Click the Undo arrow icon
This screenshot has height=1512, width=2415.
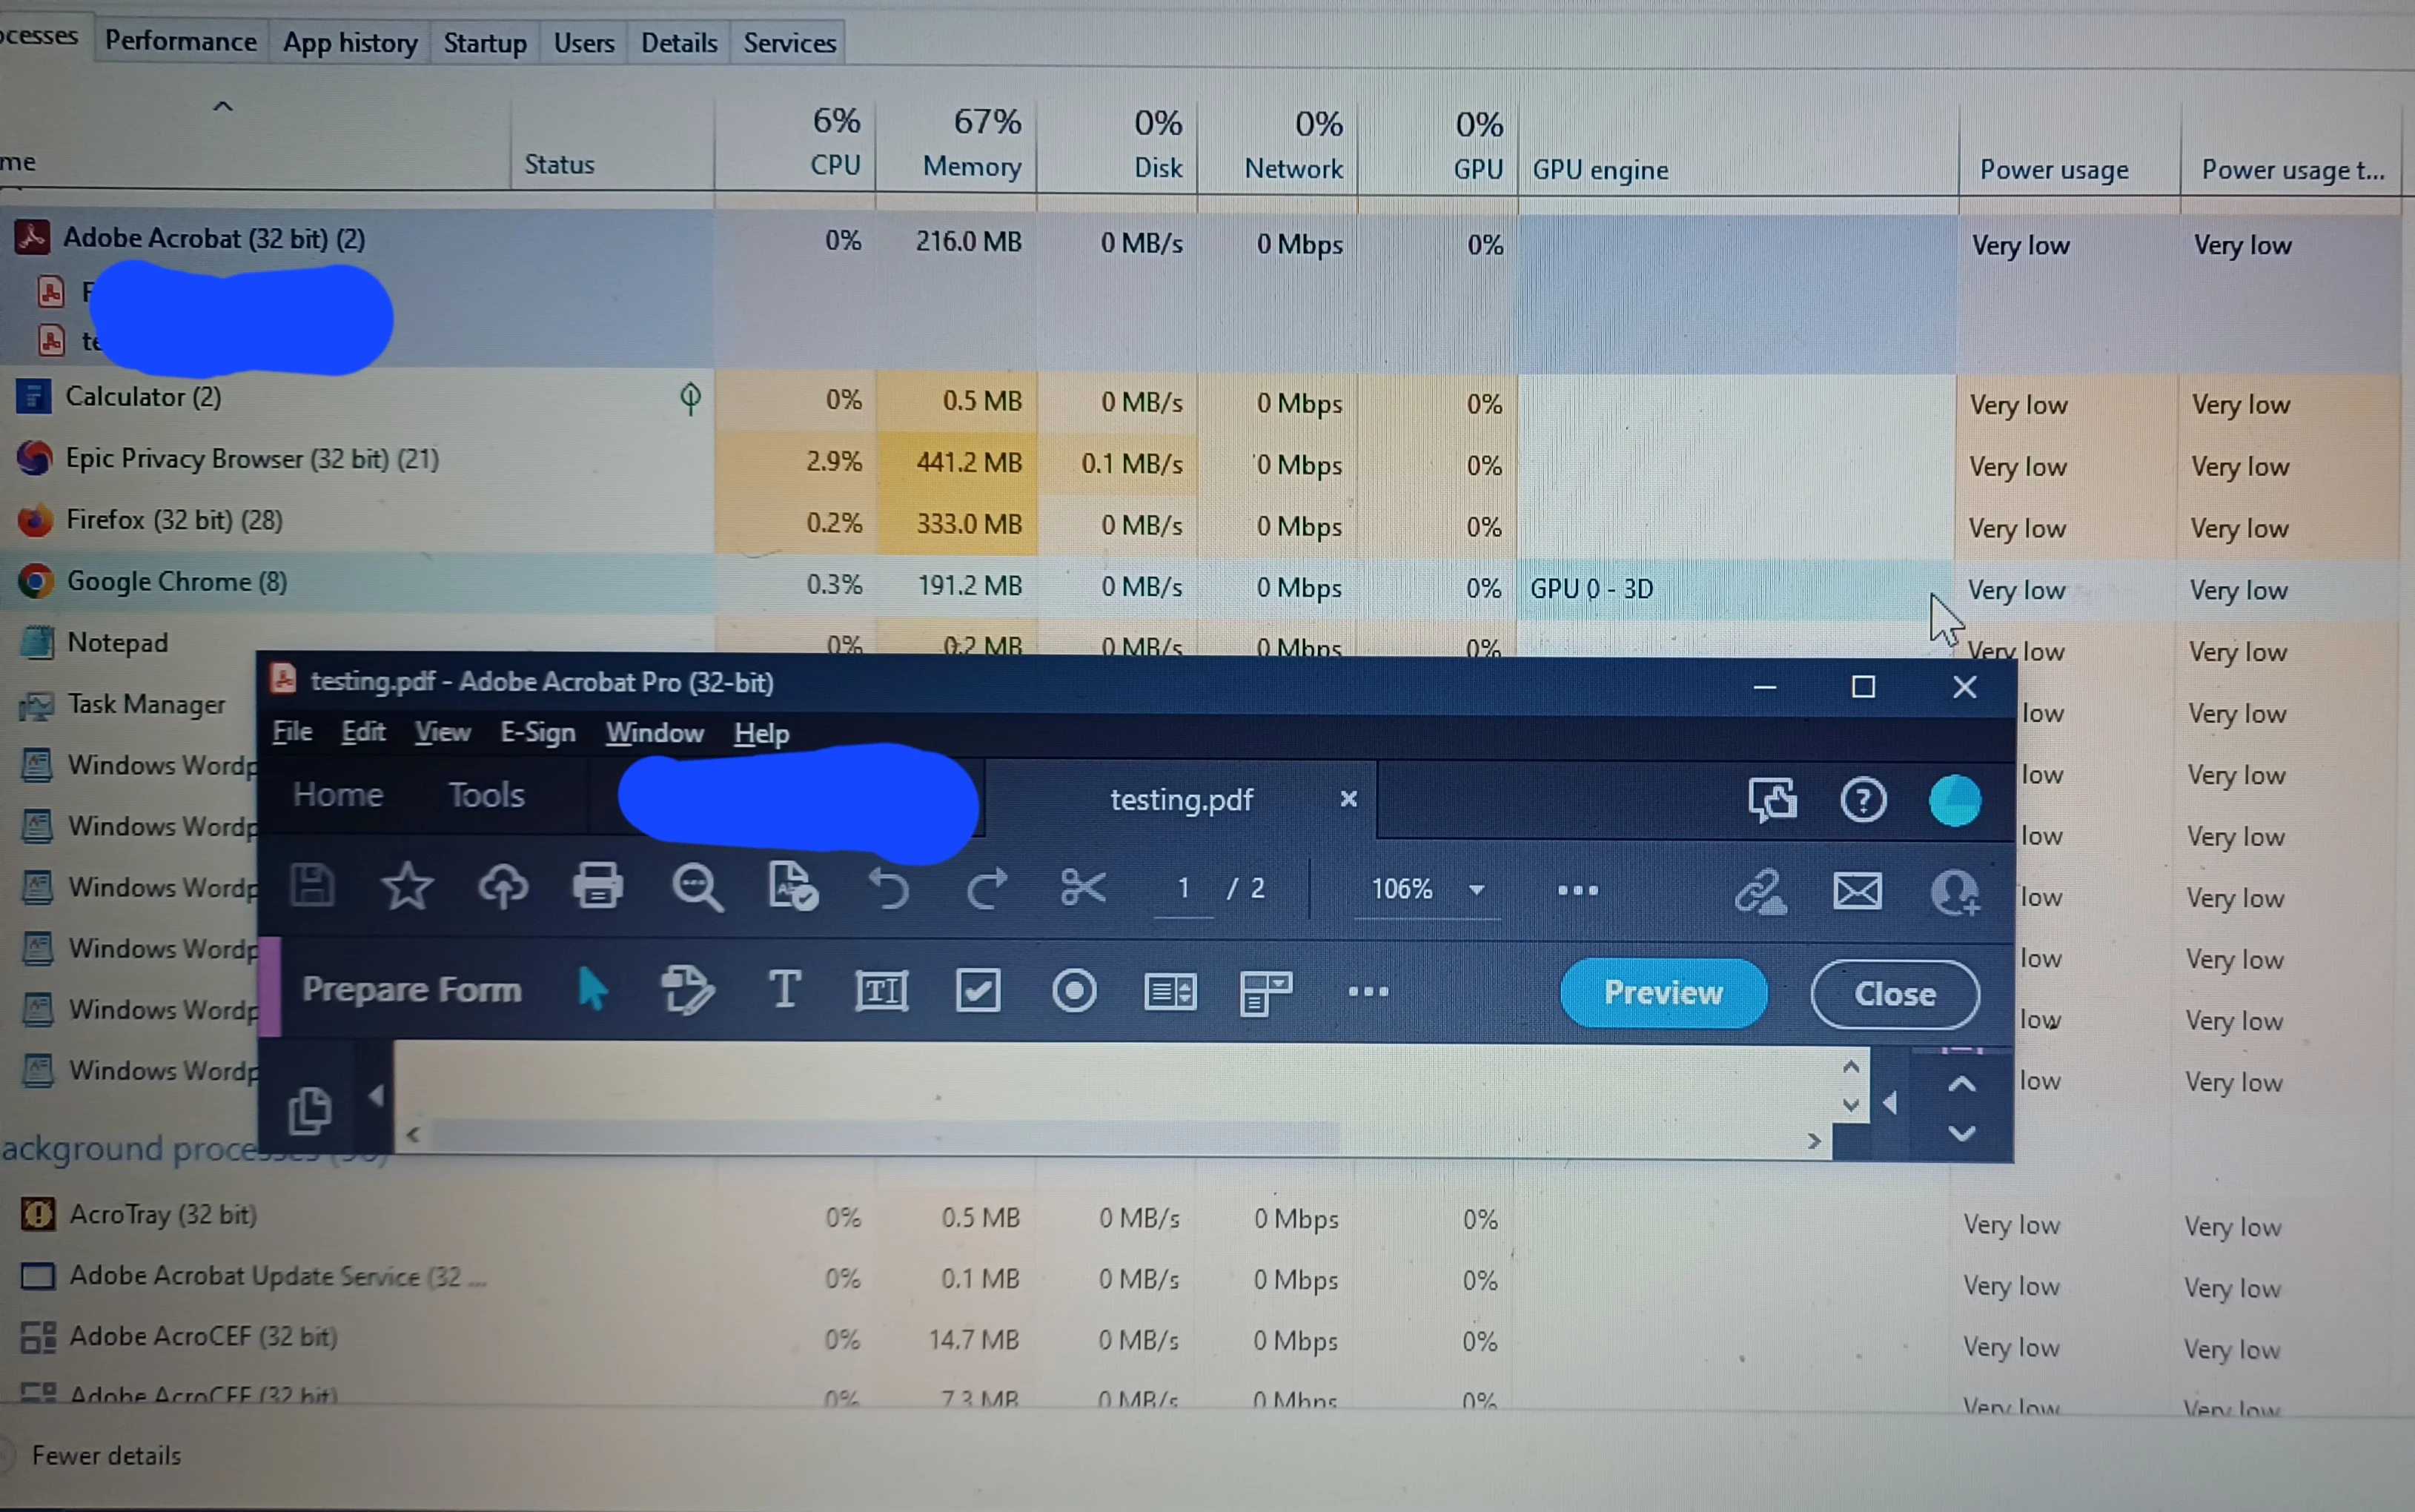[x=889, y=888]
